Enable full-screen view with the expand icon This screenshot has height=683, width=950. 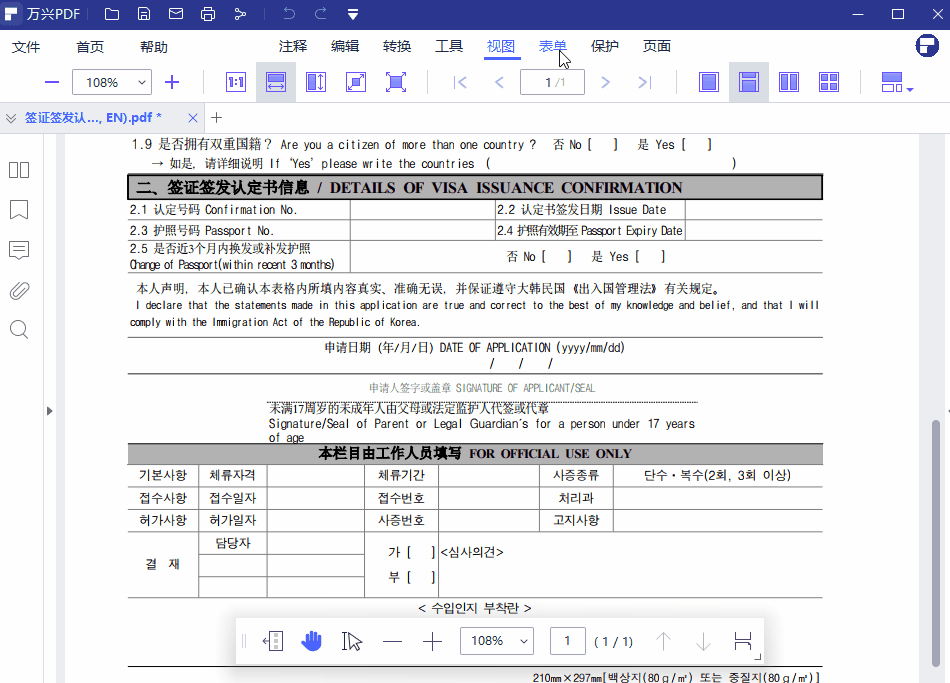(396, 82)
